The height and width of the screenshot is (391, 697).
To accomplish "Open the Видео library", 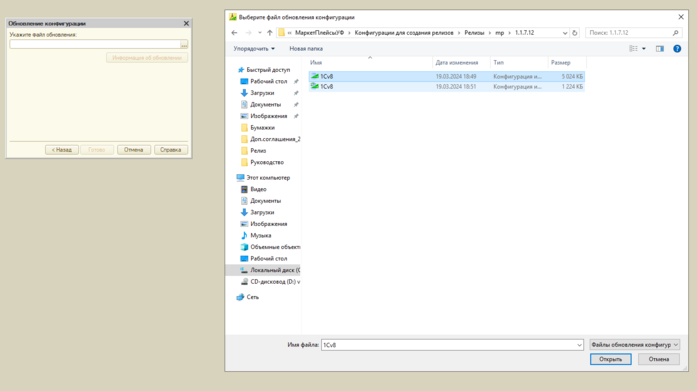I will click(x=258, y=189).
